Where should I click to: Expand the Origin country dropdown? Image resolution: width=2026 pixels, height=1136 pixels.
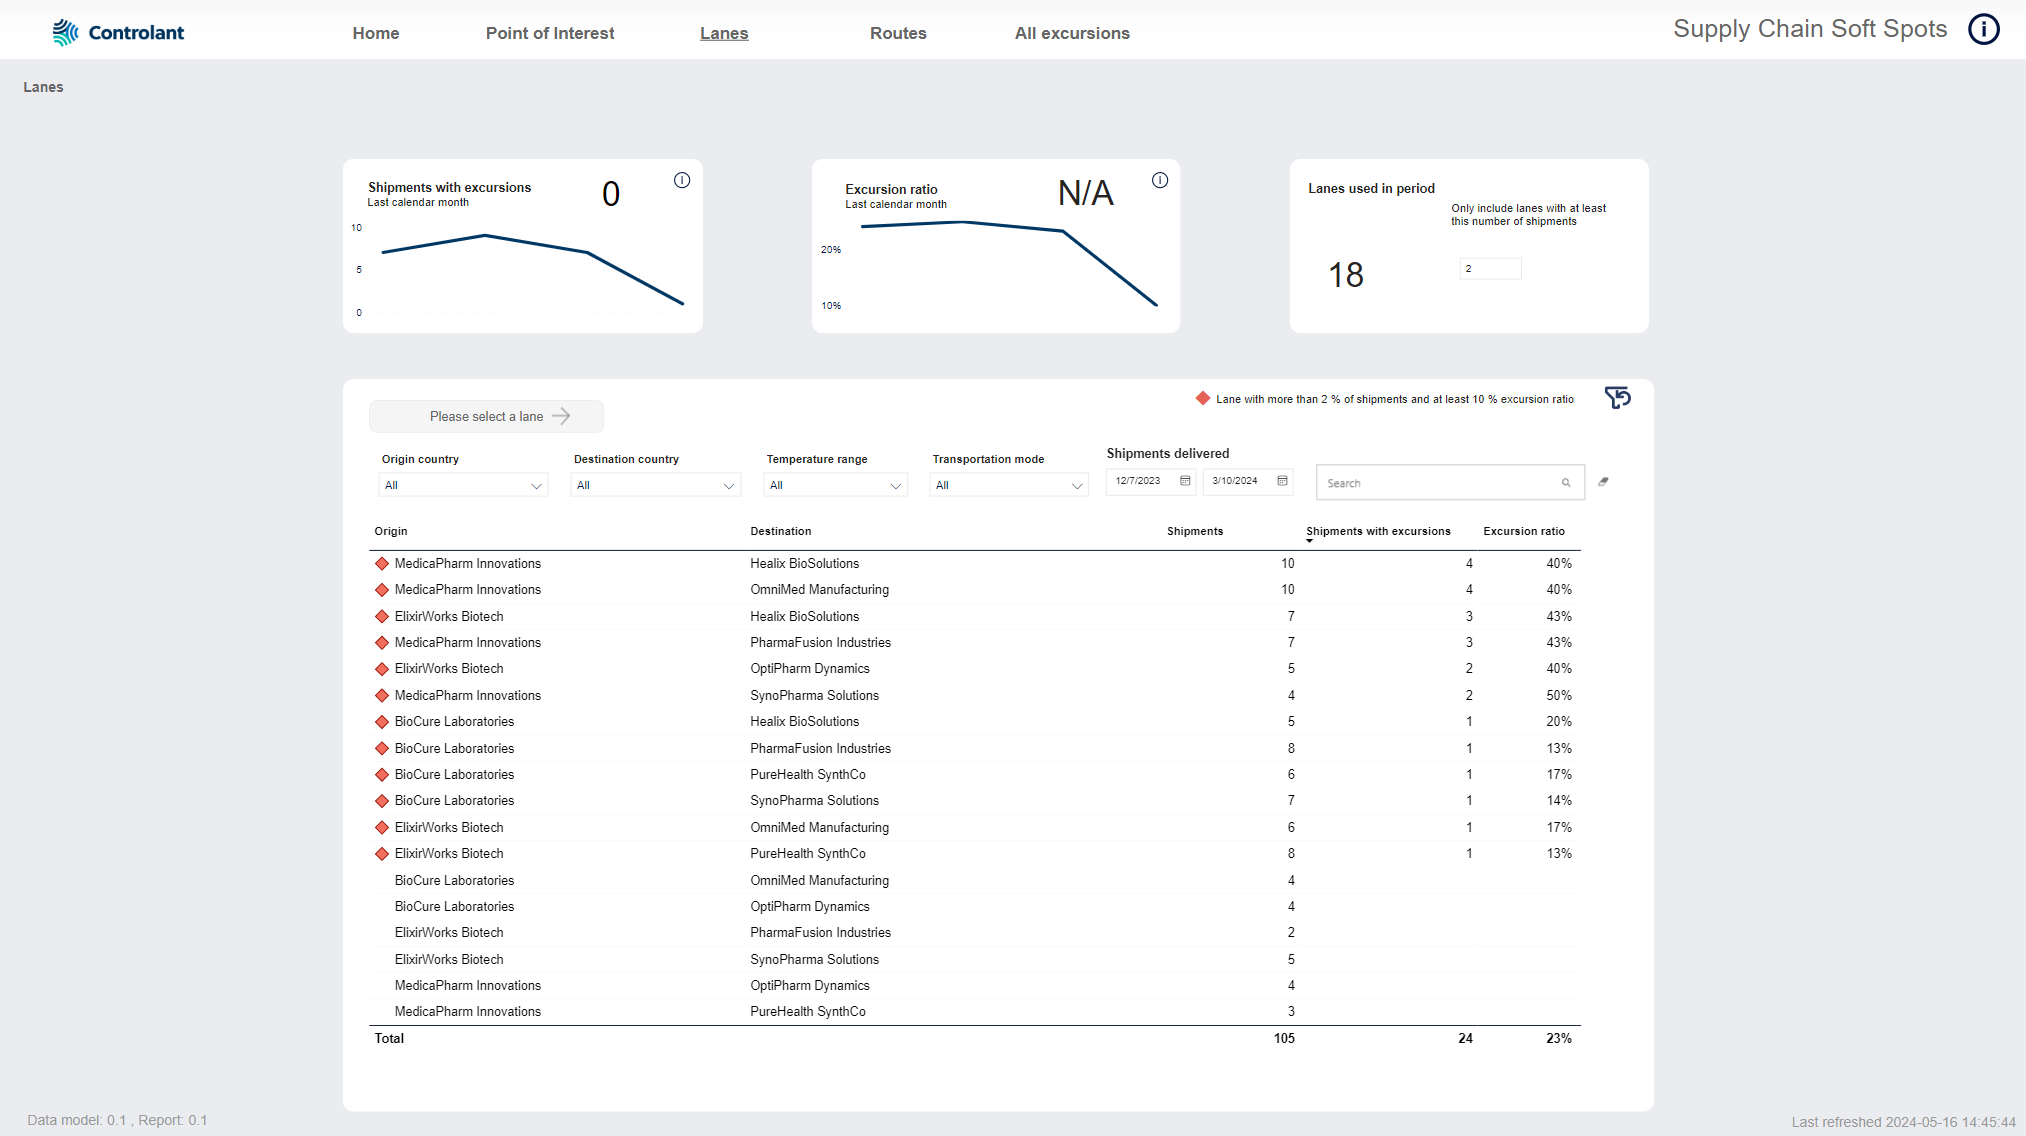(464, 485)
